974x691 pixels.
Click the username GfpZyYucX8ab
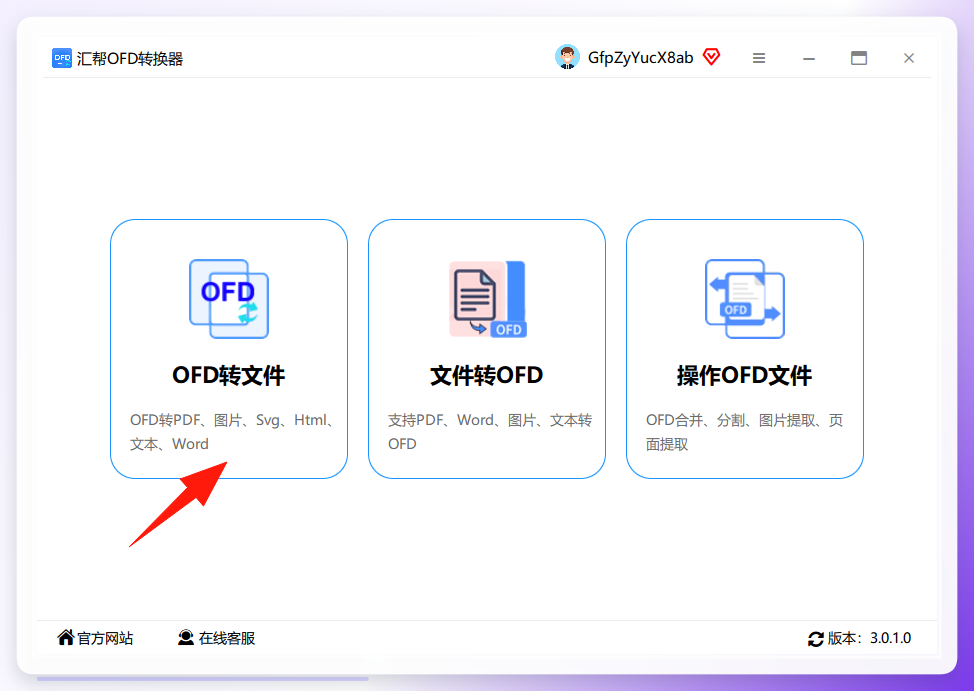pos(640,58)
